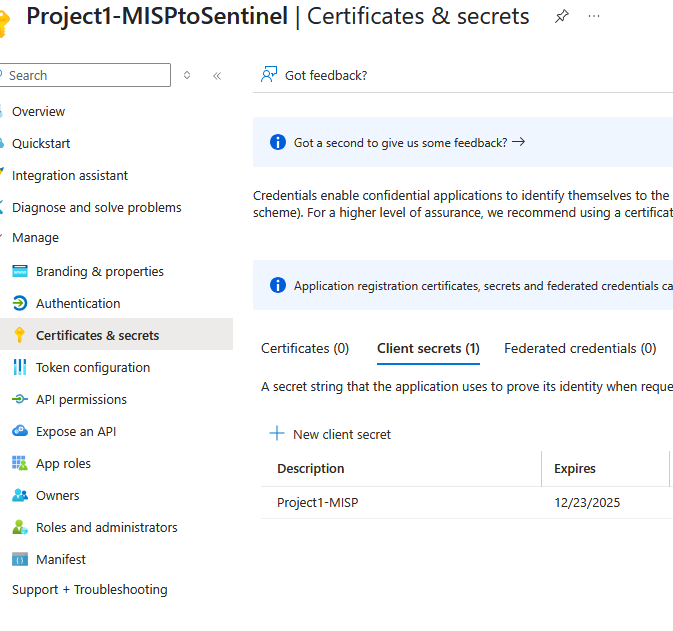Open Authentication settings
Viewport: 673px width, 631px height.
[x=78, y=303]
